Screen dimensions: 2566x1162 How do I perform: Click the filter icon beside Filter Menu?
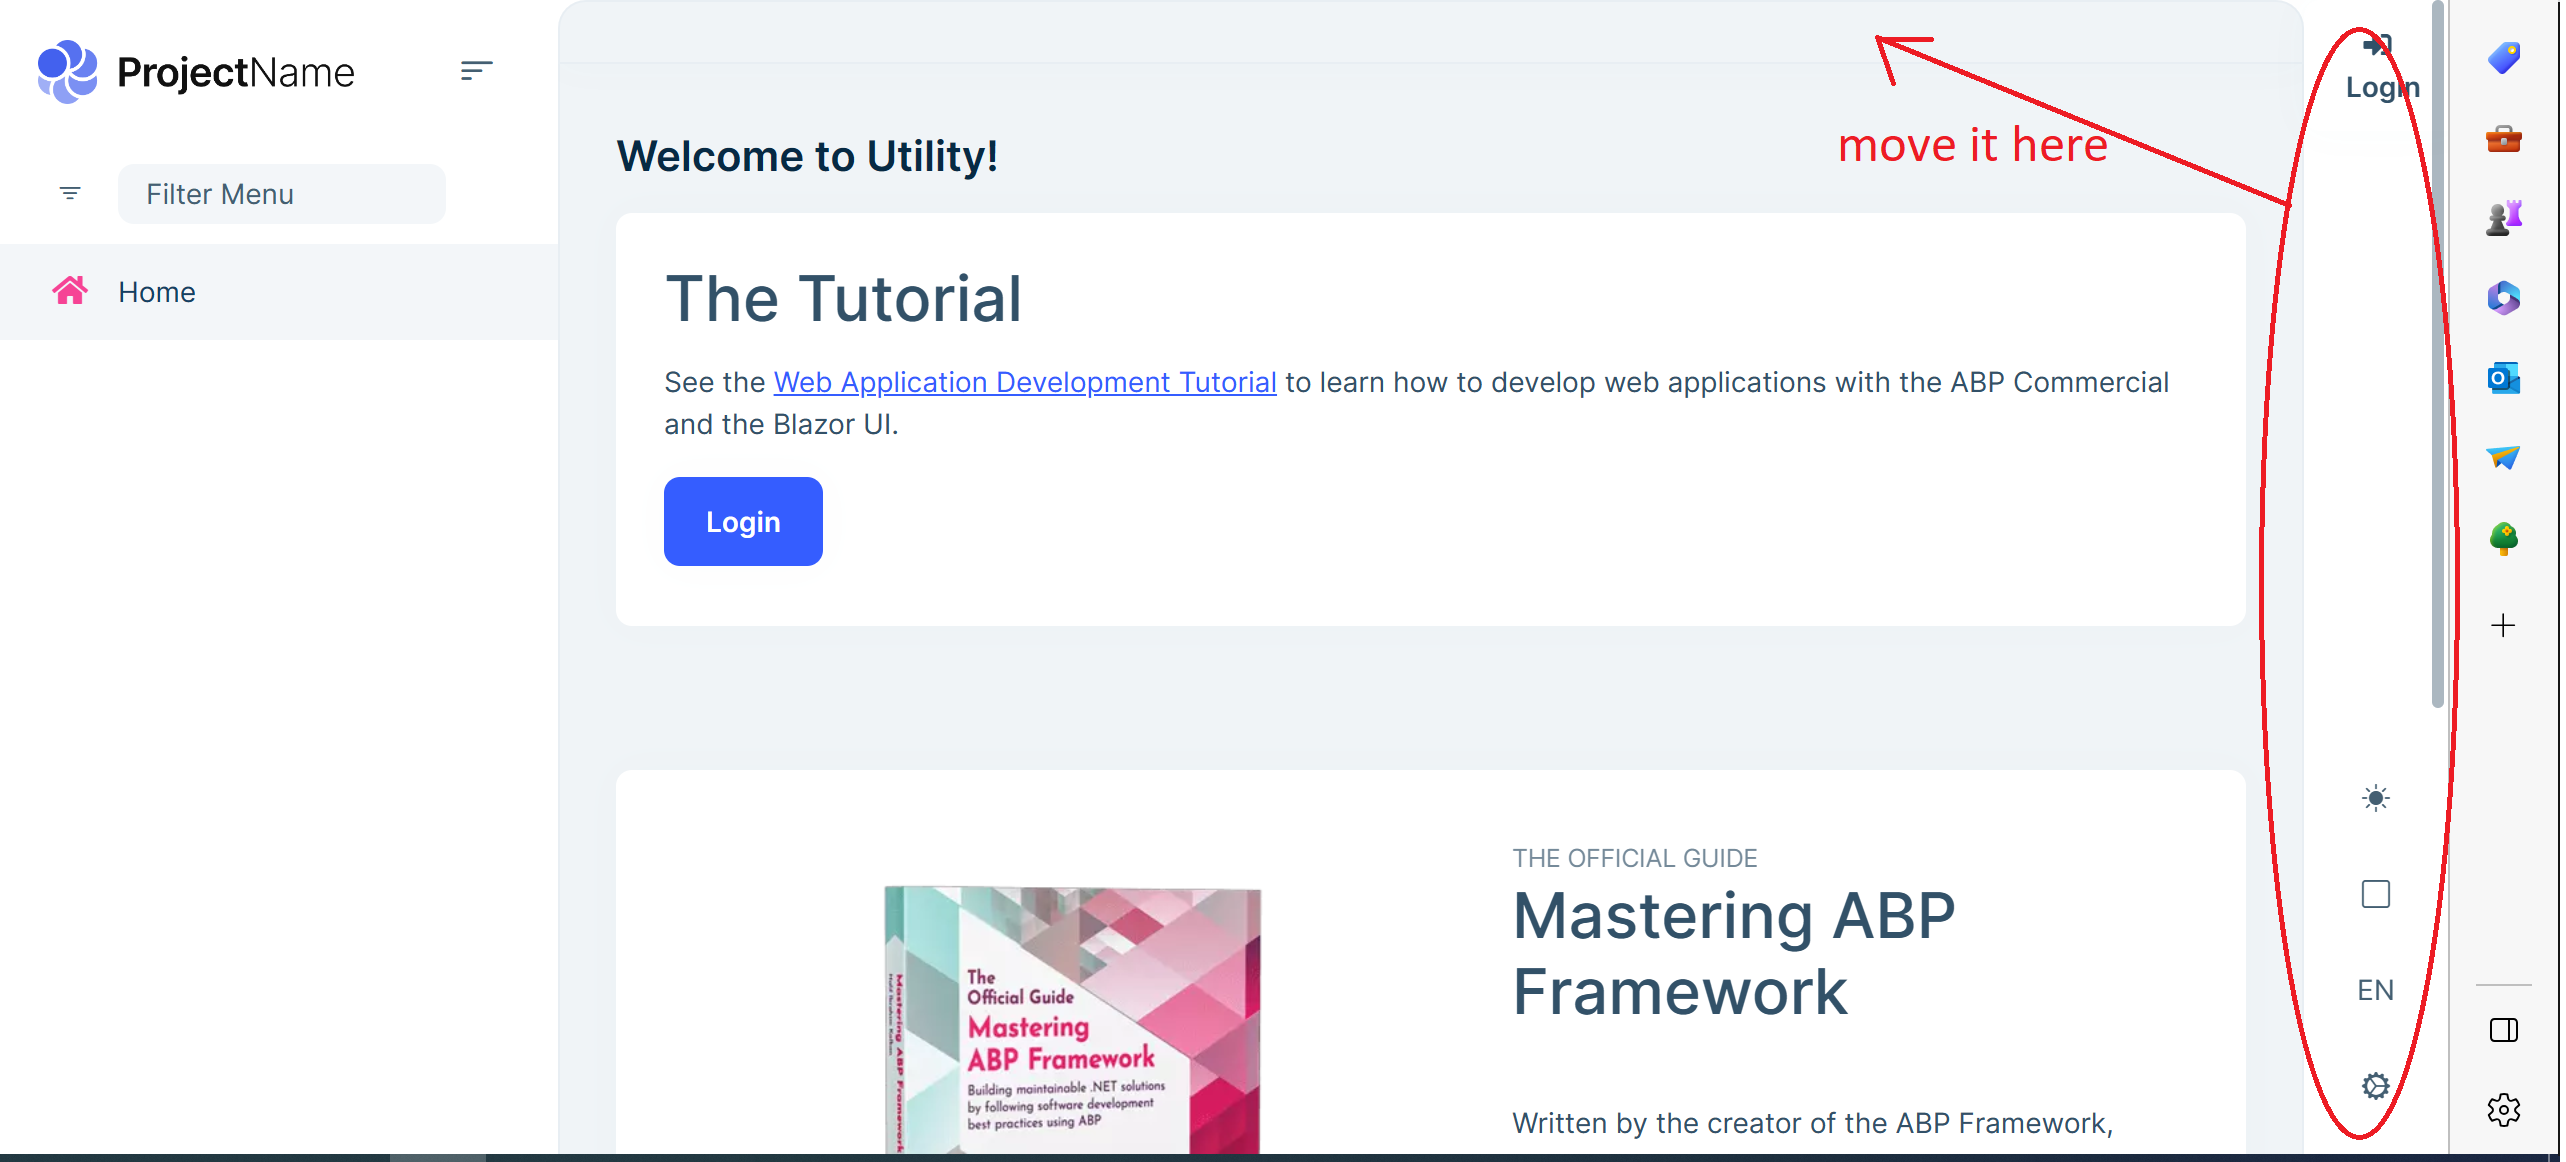(70, 193)
